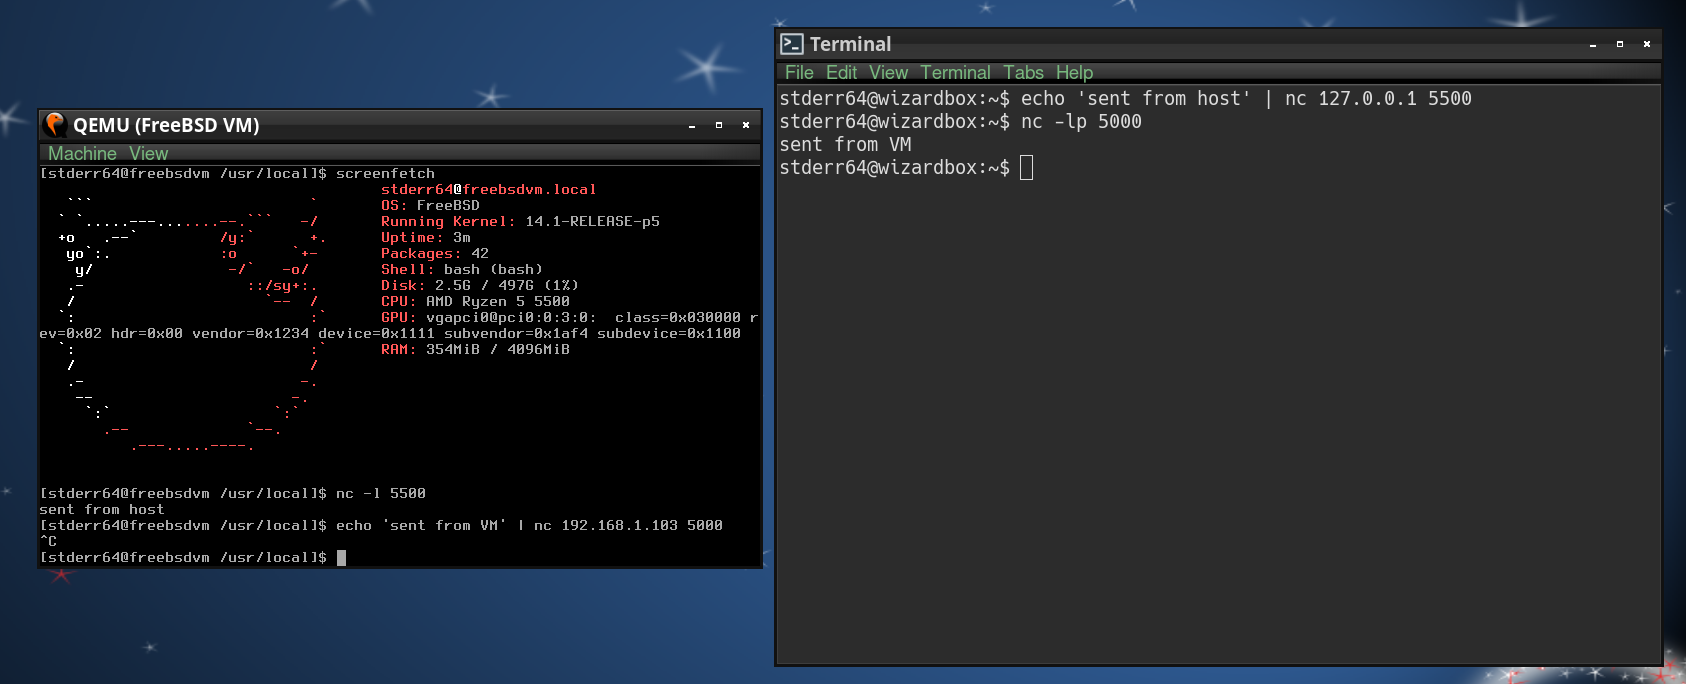Open Terminal's View menu
1686x684 pixels.
coord(888,72)
